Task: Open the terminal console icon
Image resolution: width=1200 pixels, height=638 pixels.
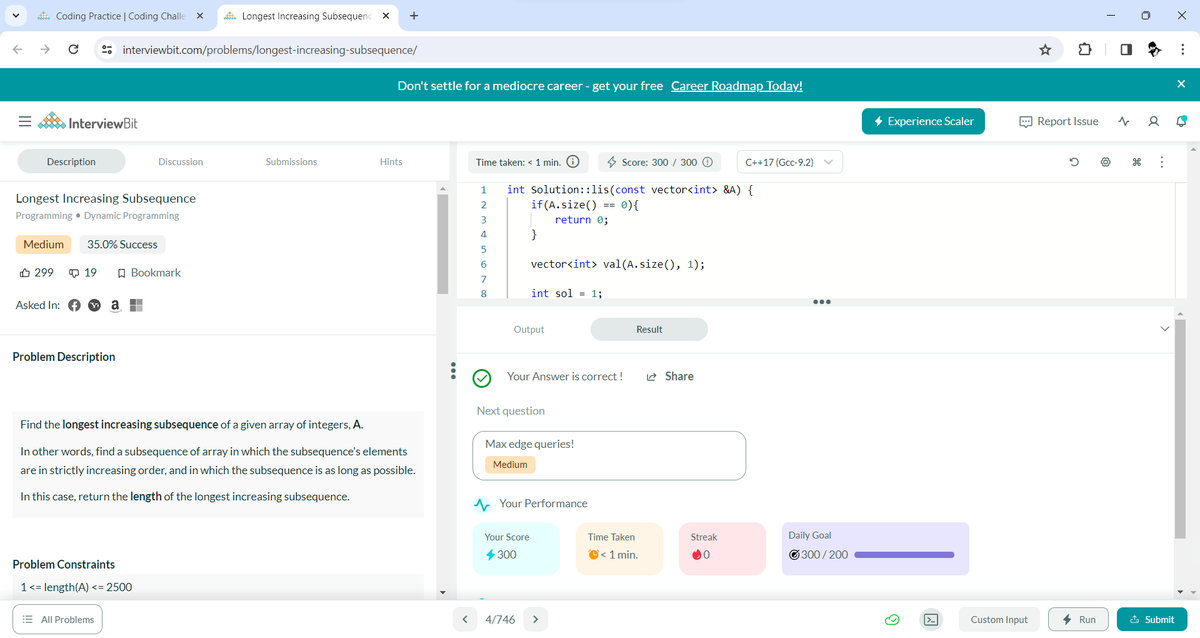Action: (x=929, y=620)
